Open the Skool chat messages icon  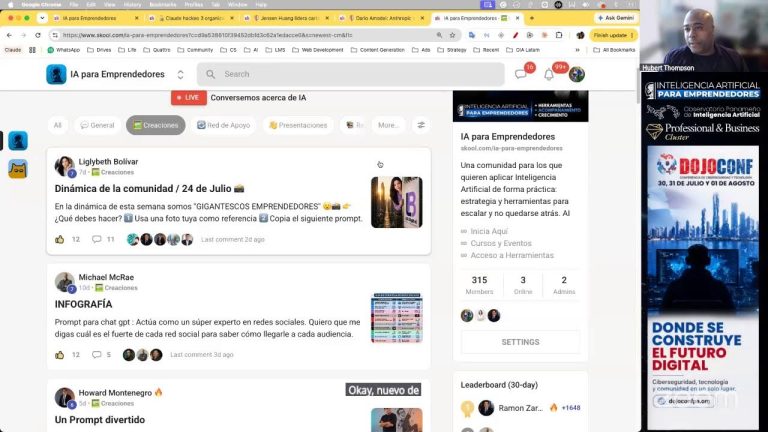[521, 74]
